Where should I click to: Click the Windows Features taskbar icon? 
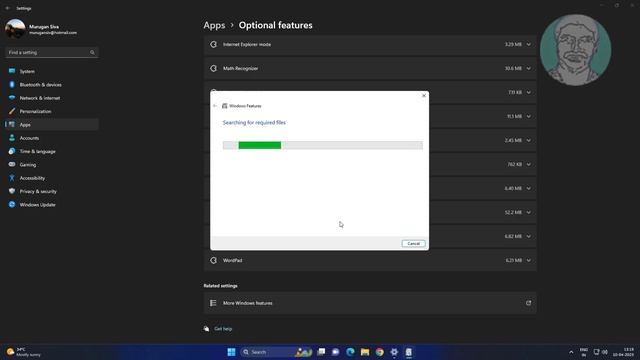409,352
